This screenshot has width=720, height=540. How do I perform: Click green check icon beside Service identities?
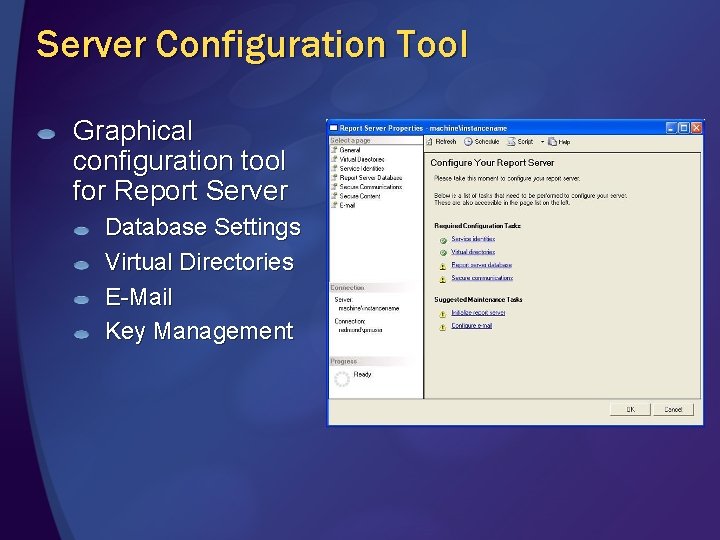[x=443, y=240]
